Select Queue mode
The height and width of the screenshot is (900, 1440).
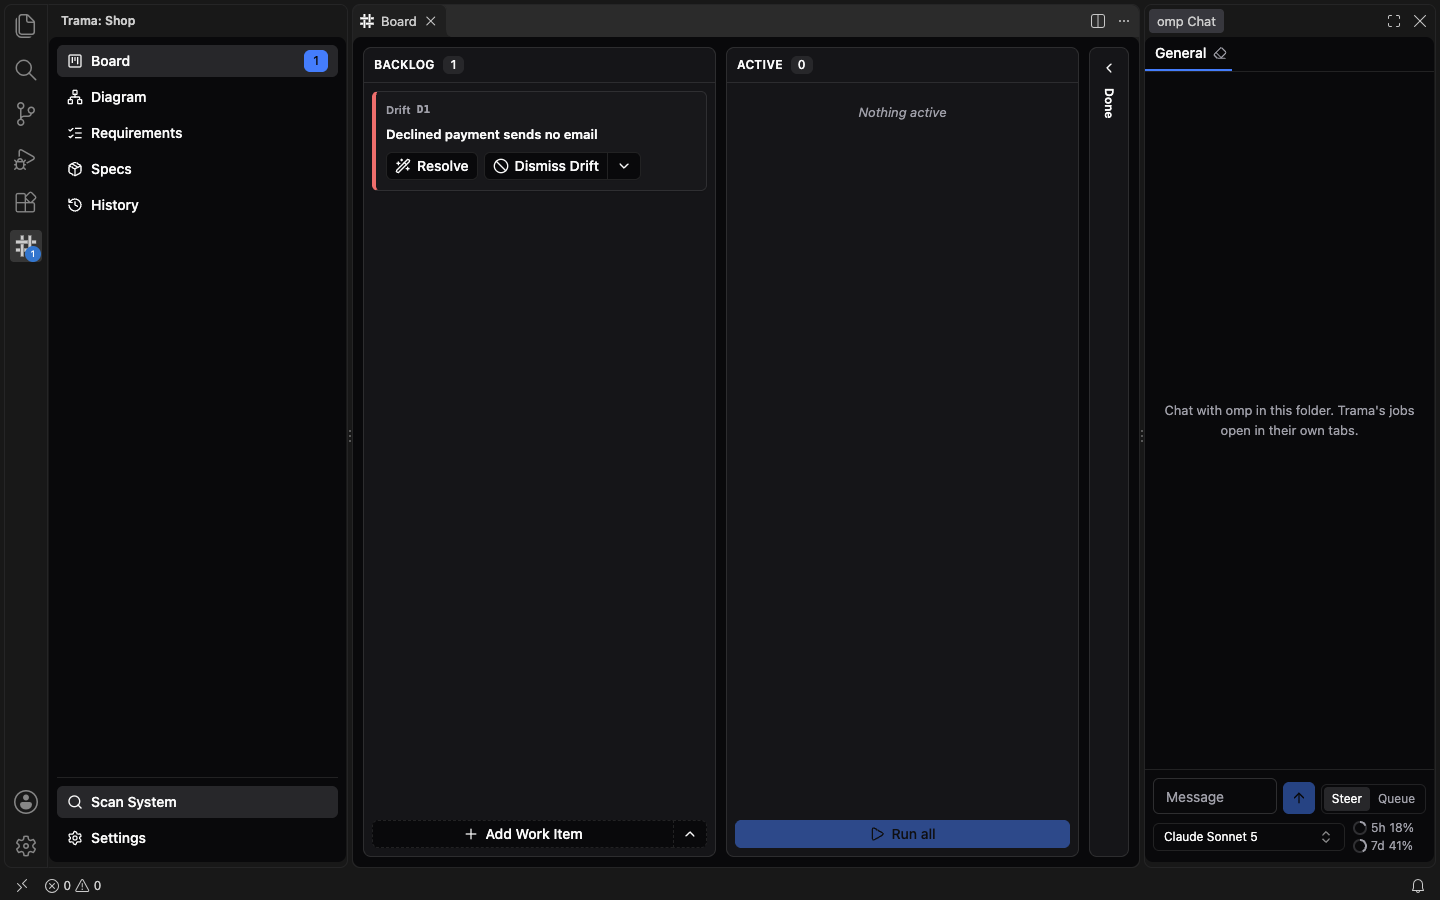1396,799
